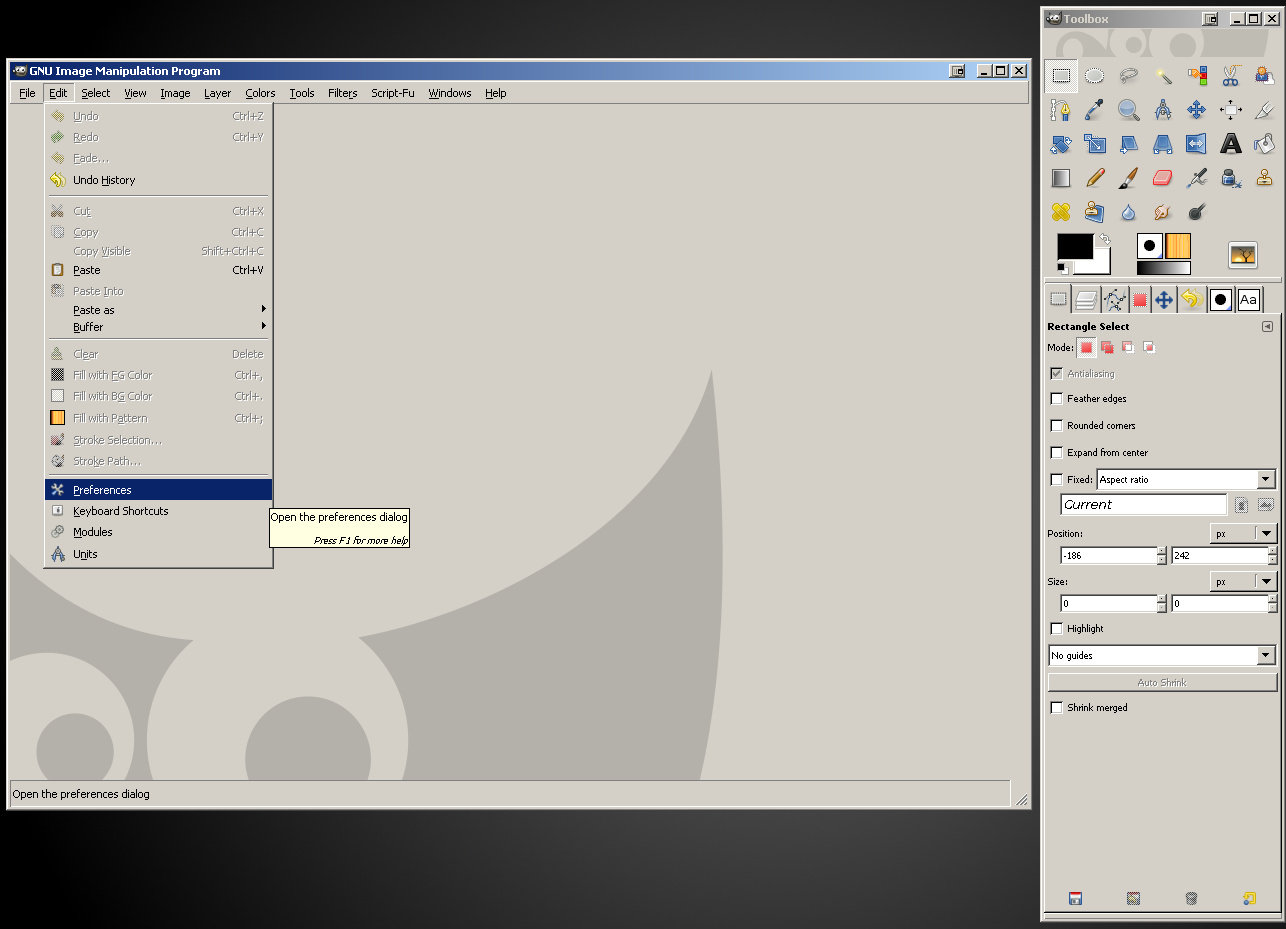Click the black foreground color swatch
1286x929 pixels.
pos(1075,246)
